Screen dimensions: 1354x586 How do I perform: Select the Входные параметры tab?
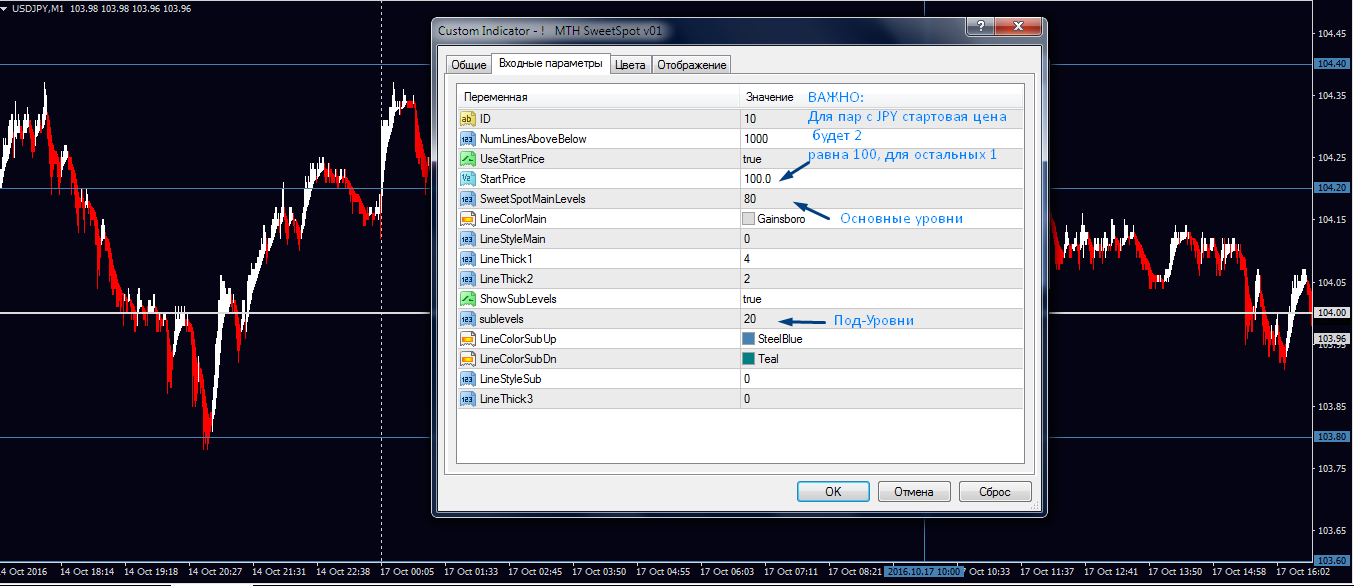[551, 63]
